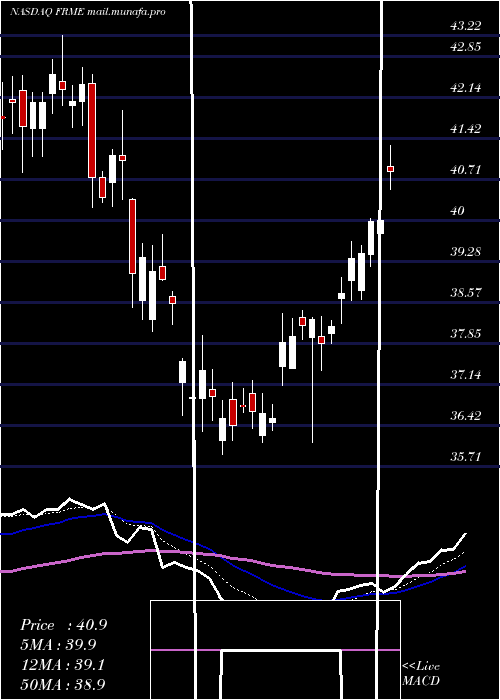The image size is (500, 700).
Task: Click the 5MA : 39.9 value
Action: click(58, 645)
